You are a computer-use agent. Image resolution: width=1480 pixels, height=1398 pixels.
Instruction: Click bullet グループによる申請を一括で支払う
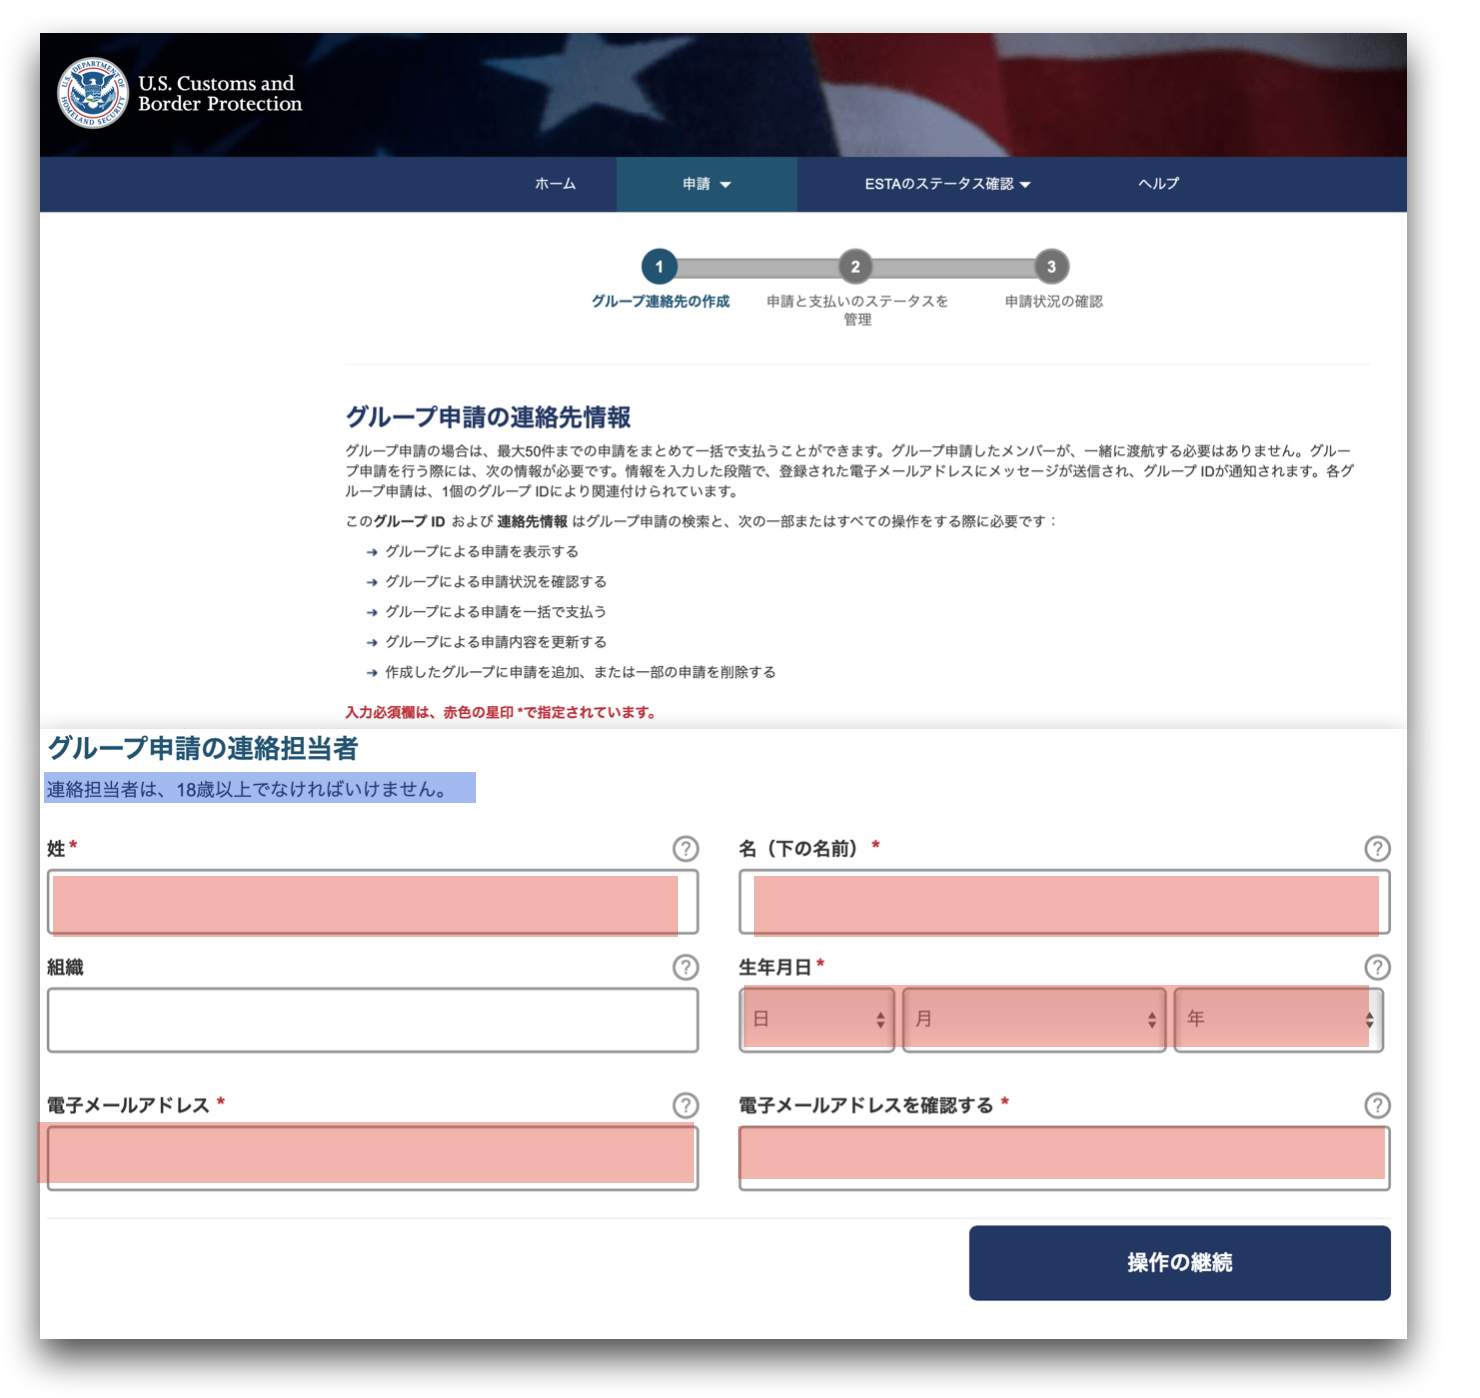(x=495, y=611)
